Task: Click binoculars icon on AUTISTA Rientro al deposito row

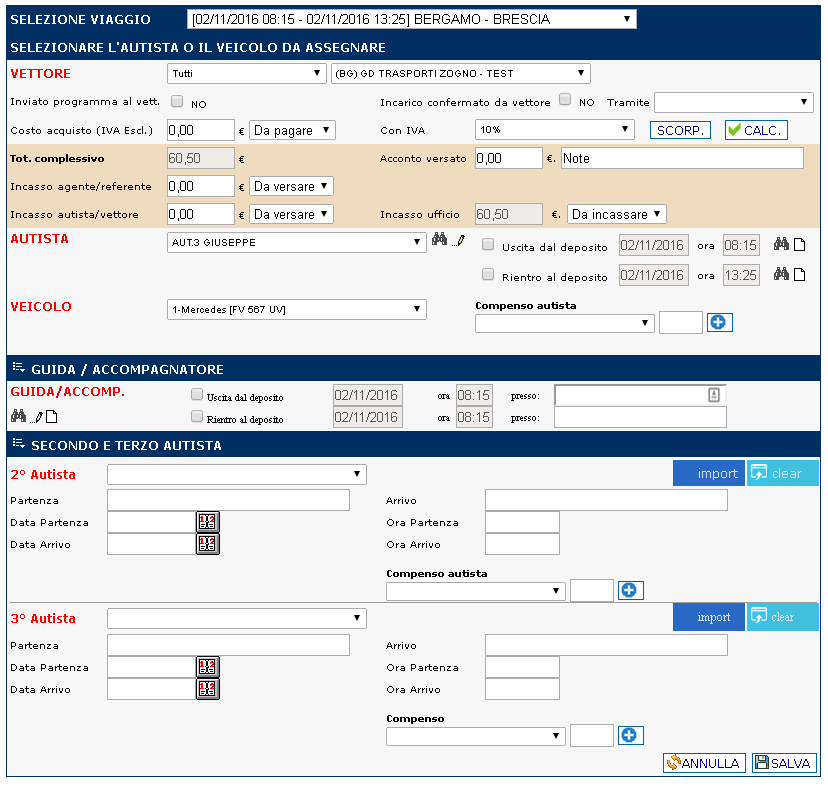Action: pyautogui.click(x=782, y=275)
